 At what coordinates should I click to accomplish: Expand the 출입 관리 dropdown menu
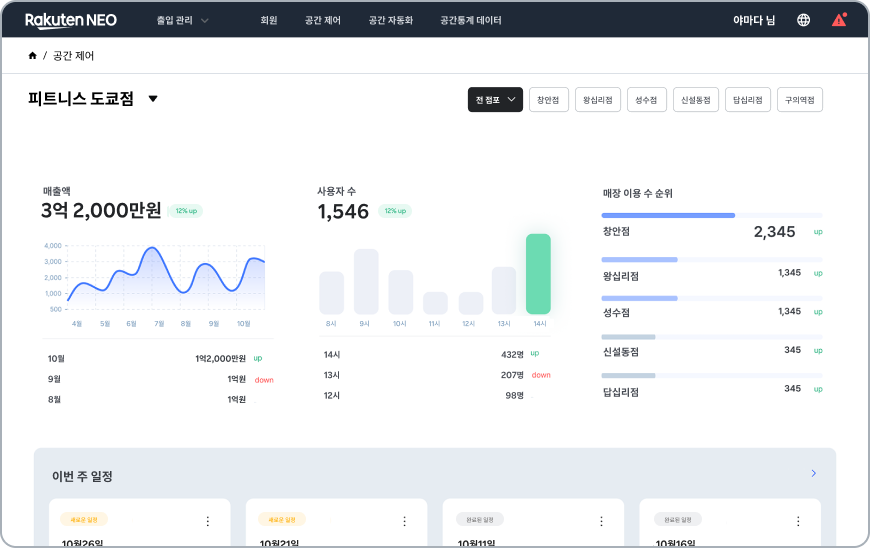click(x=183, y=20)
